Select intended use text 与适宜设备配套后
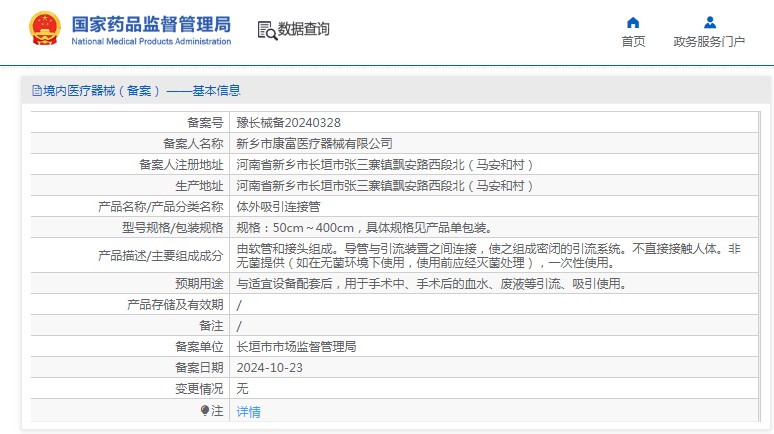This screenshot has height=434, width=774. point(431,283)
